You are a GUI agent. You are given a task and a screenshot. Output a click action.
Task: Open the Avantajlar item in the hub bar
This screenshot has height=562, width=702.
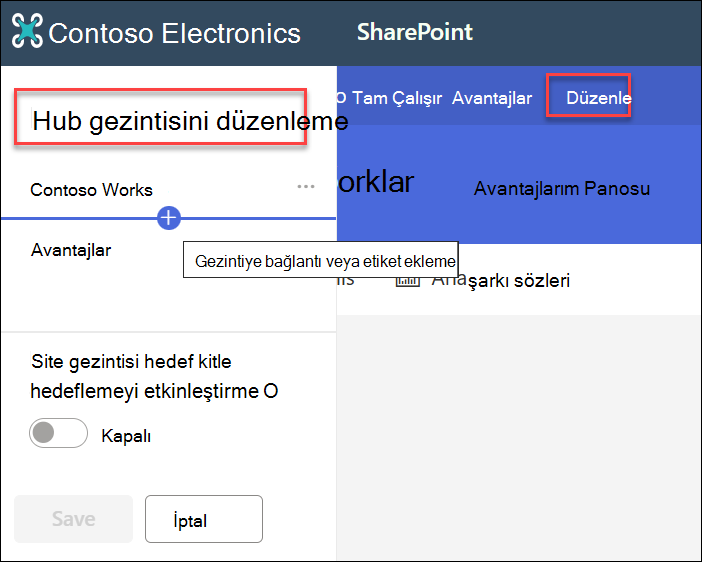click(492, 98)
